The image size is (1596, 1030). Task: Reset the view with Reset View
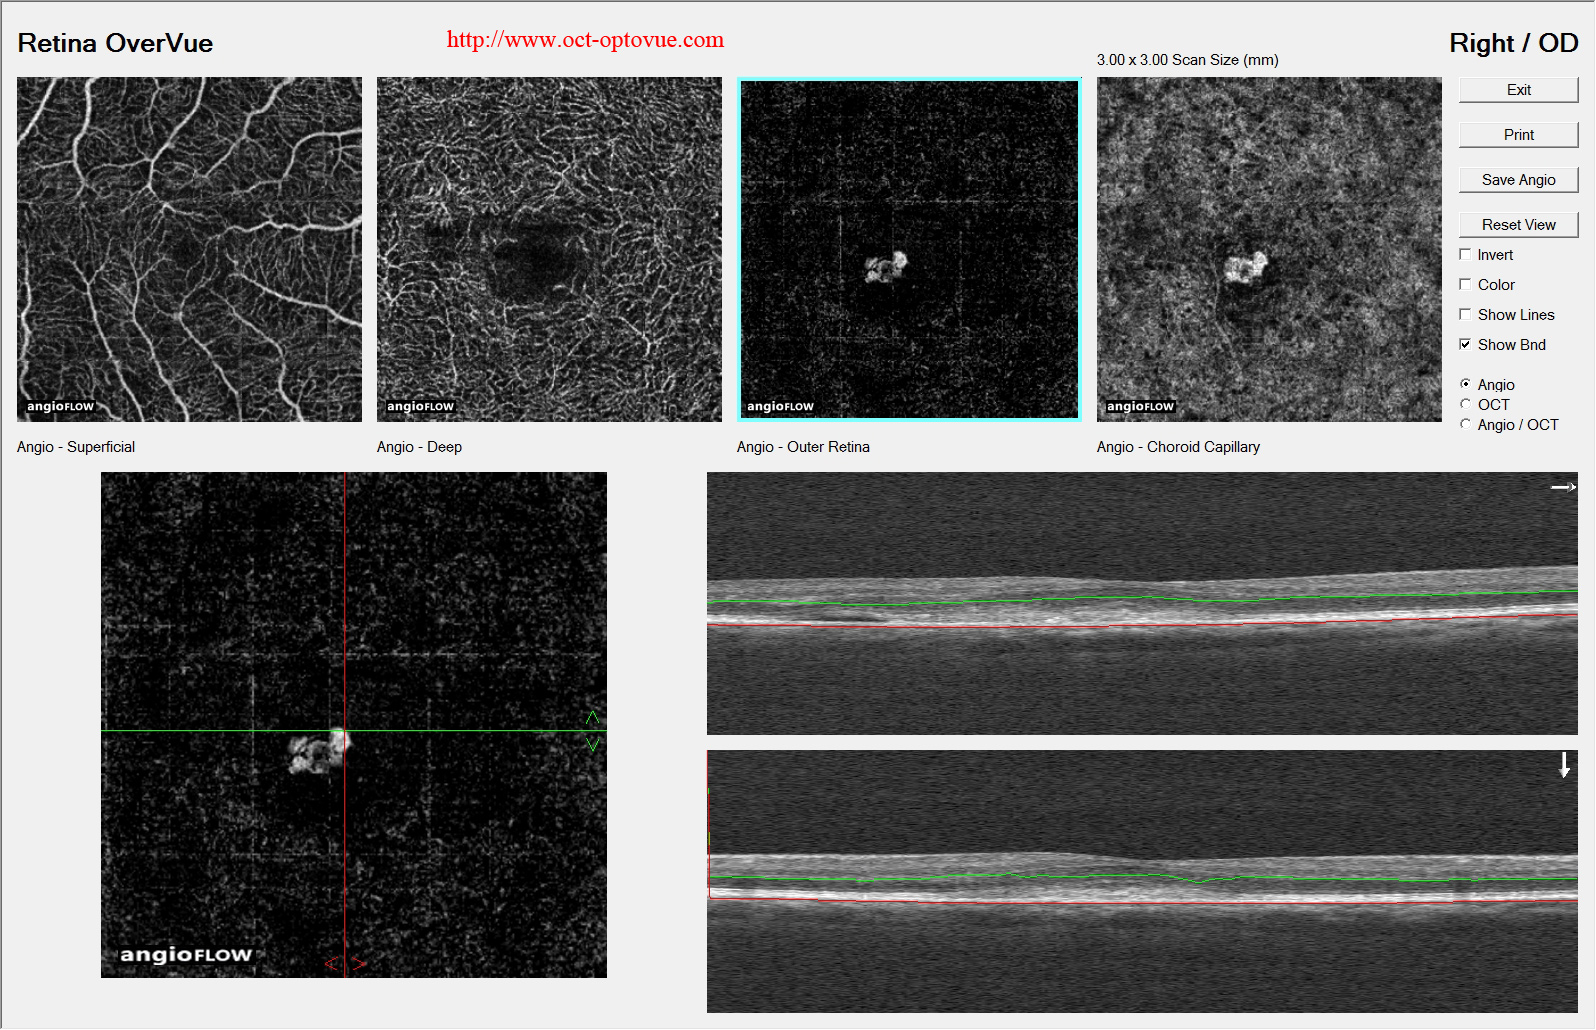point(1518,225)
